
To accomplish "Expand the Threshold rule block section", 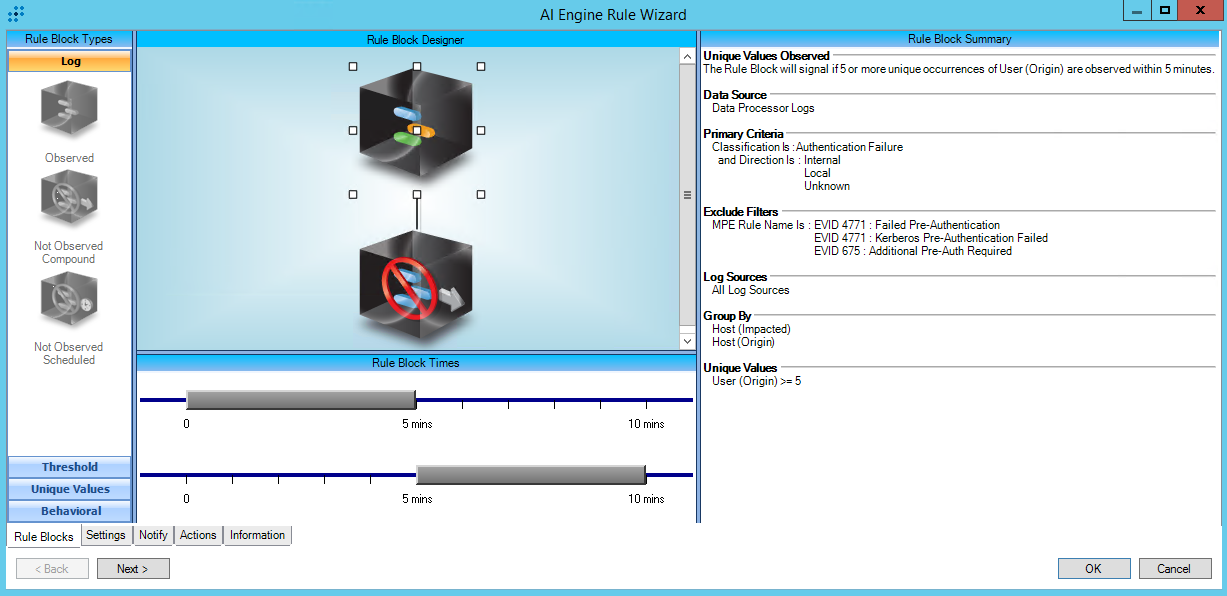I will point(70,467).
